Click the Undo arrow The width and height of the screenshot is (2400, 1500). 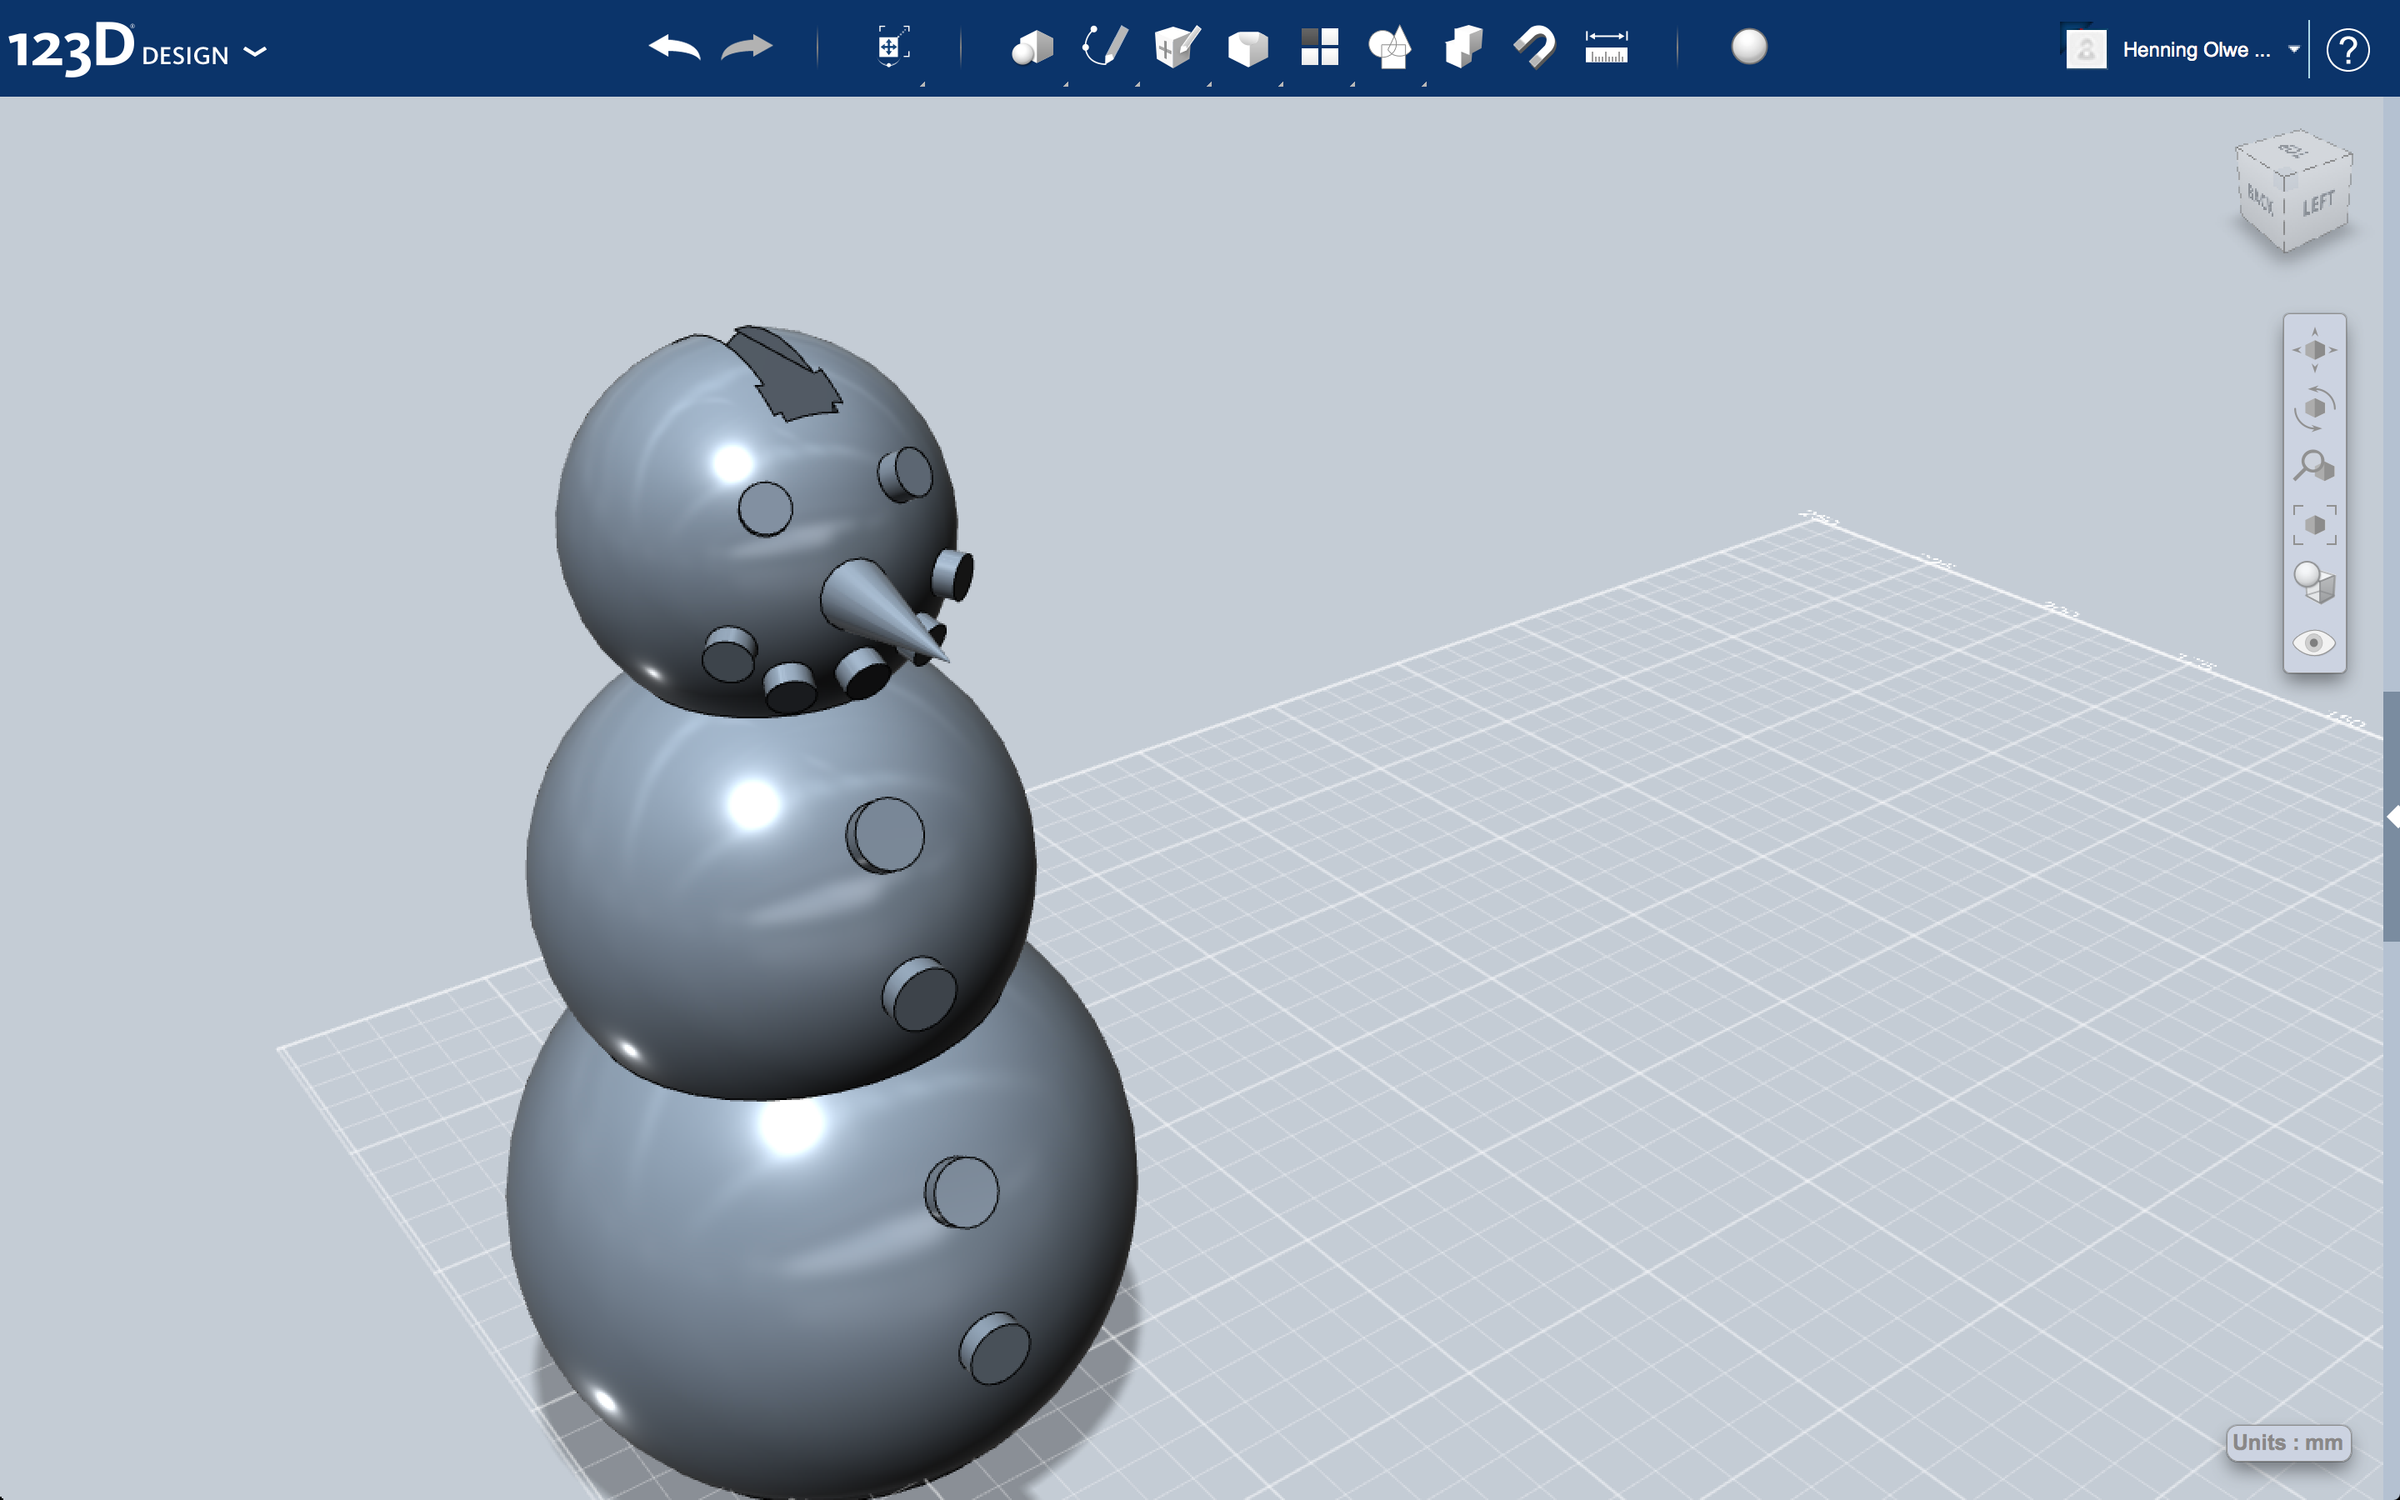tap(675, 48)
